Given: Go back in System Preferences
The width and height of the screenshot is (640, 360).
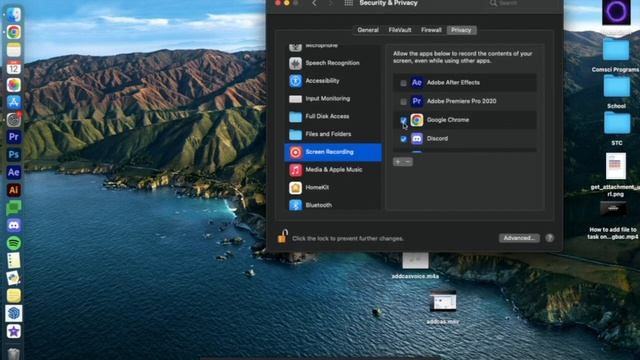Looking at the screenshot, I should point(314,3).
